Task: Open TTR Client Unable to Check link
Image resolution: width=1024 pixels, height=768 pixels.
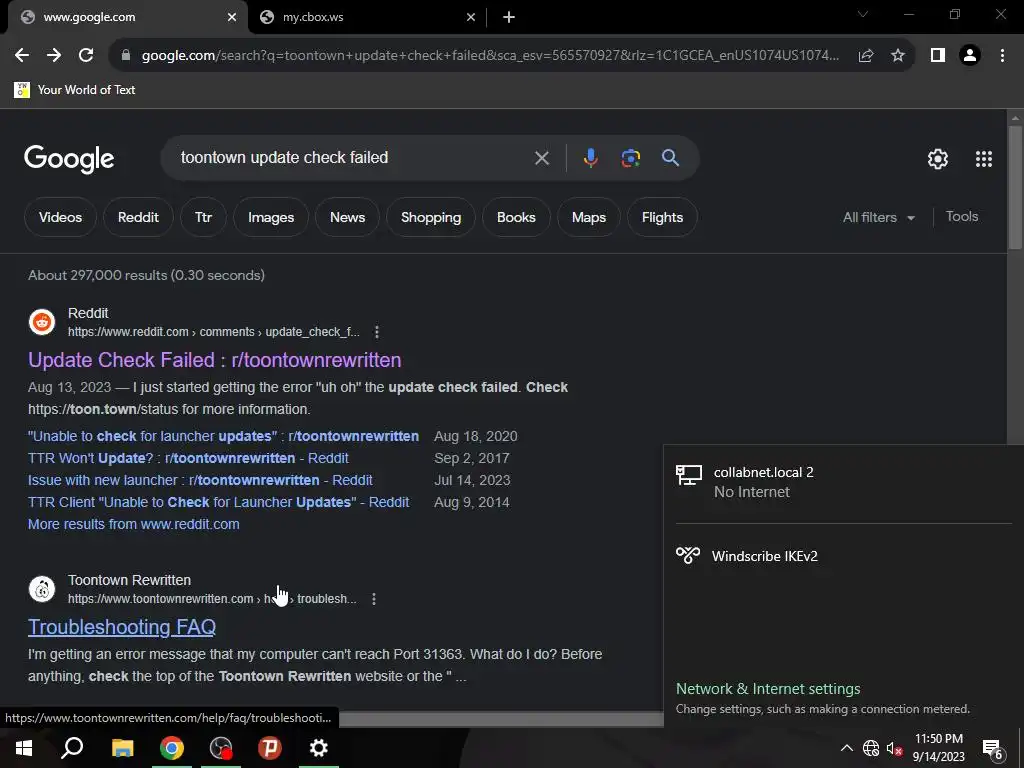Action: (x=218, y=503)
